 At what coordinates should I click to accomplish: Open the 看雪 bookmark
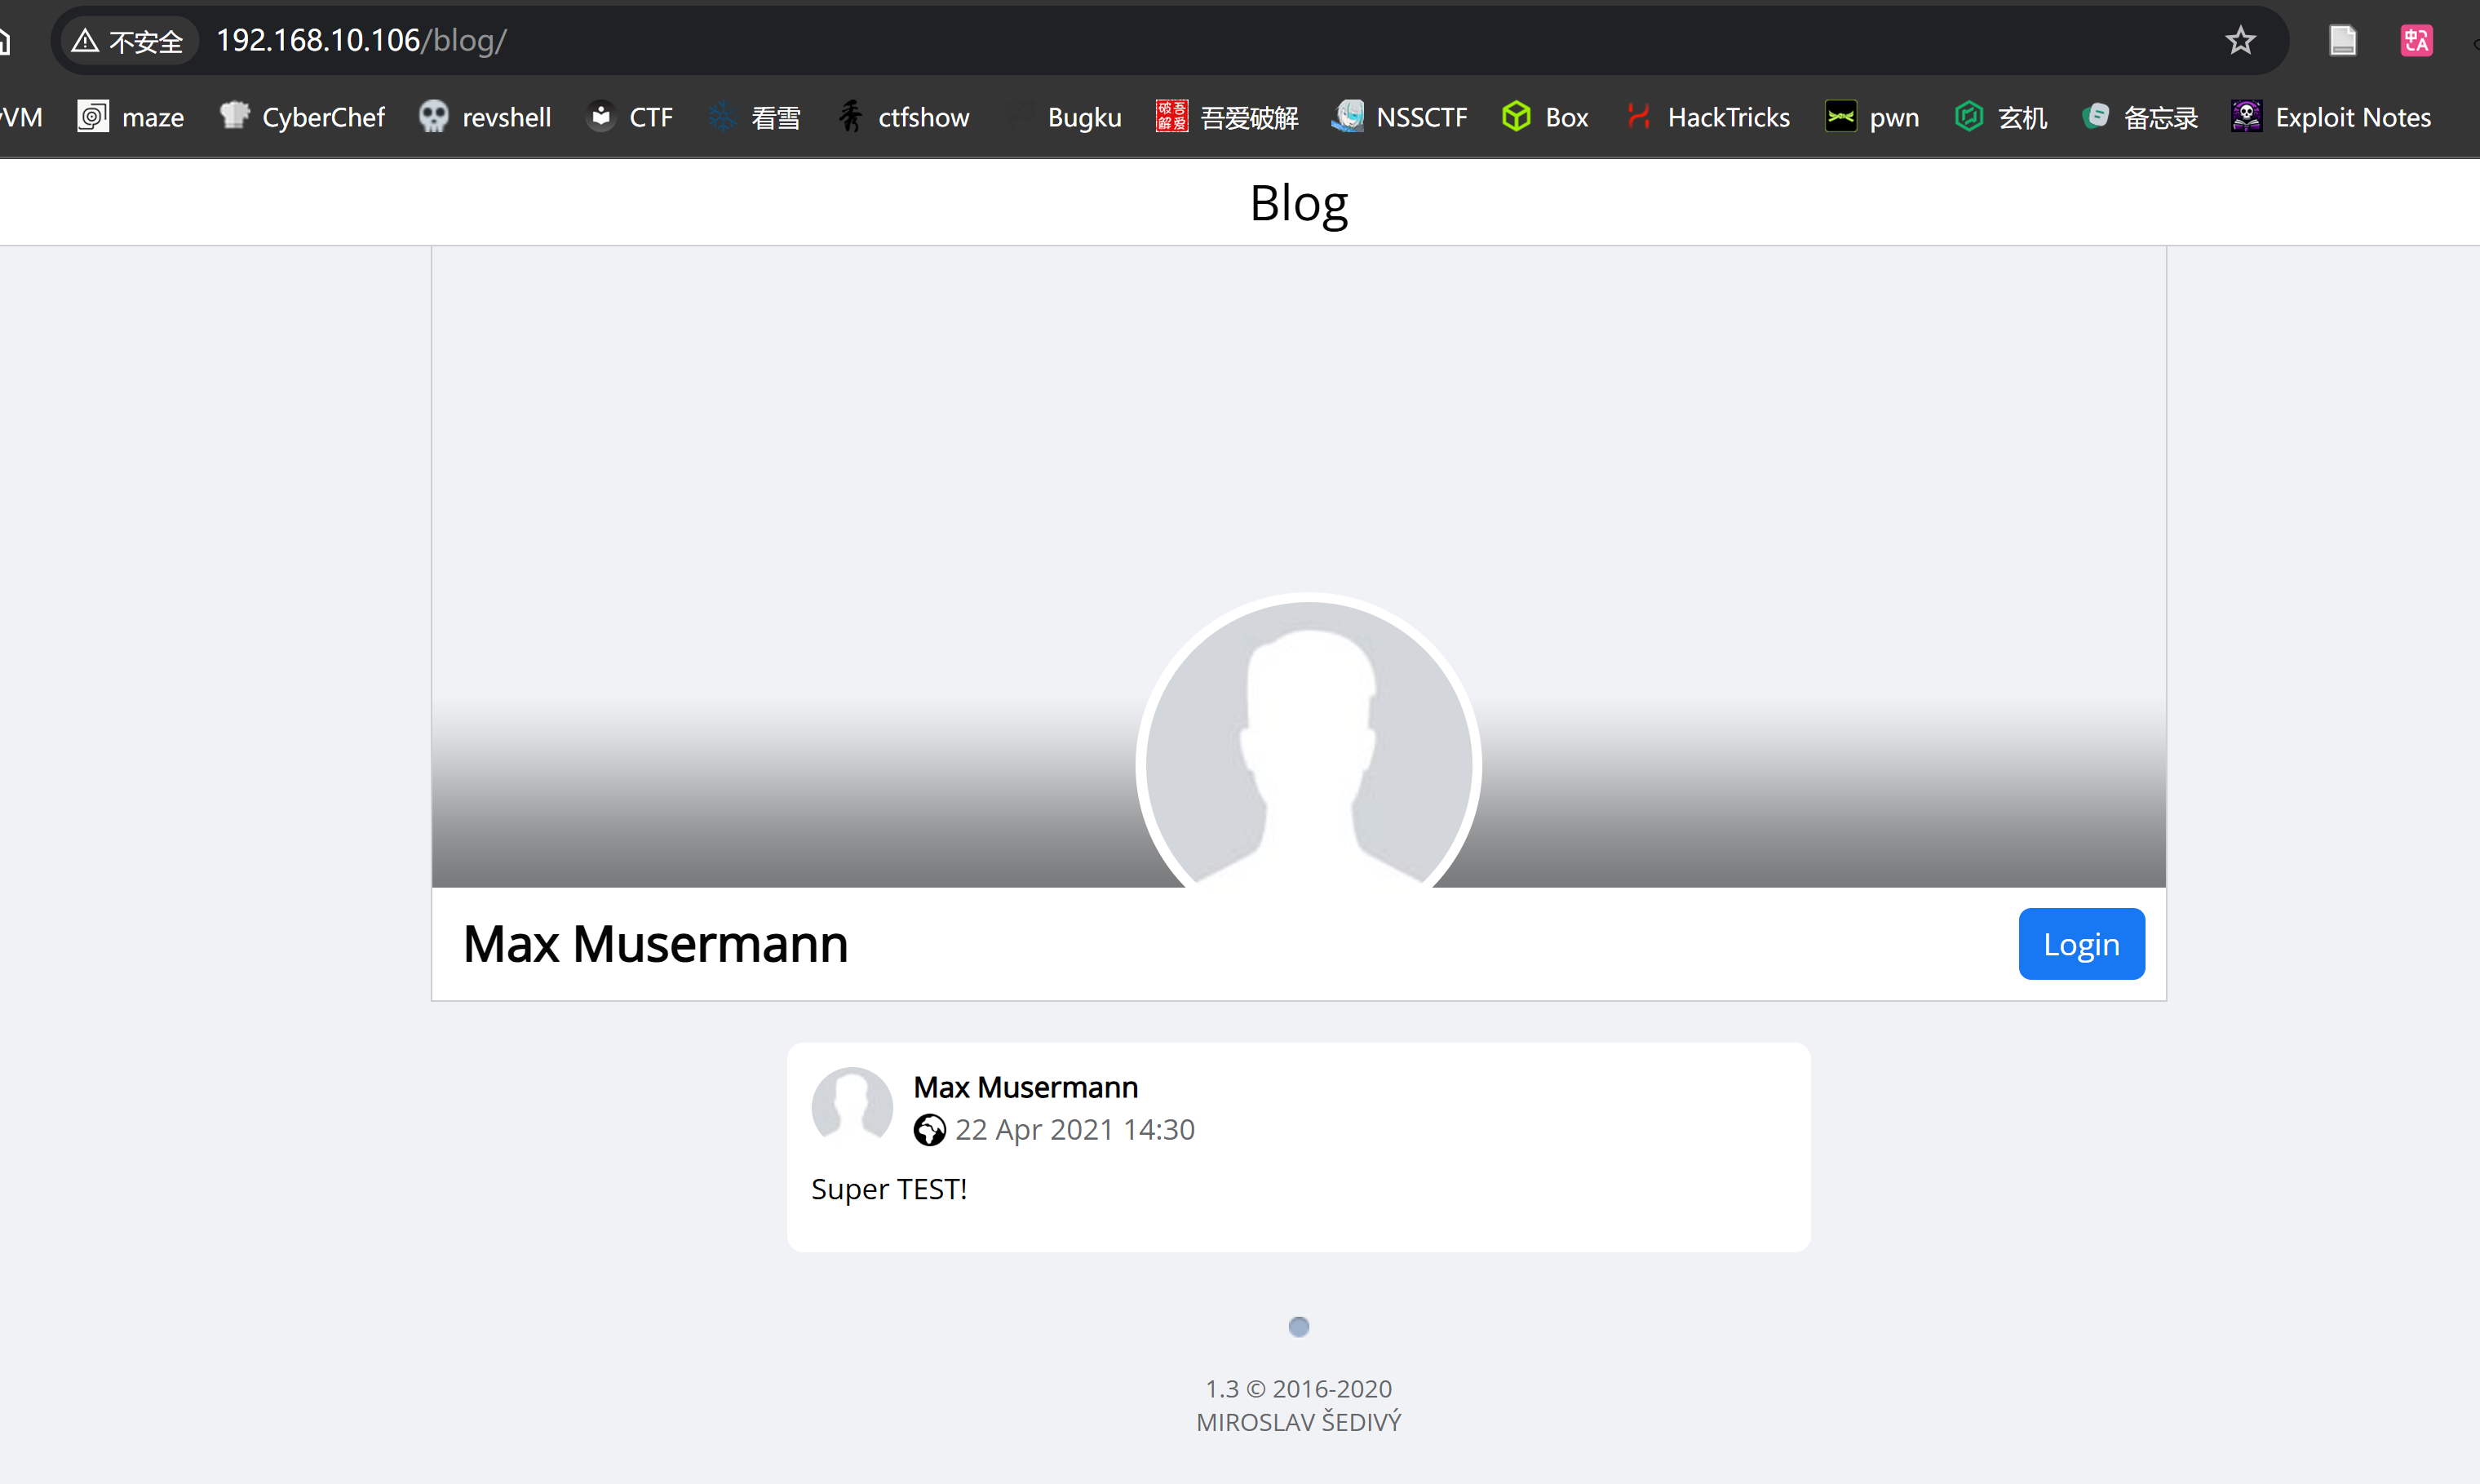click(755, 117)
